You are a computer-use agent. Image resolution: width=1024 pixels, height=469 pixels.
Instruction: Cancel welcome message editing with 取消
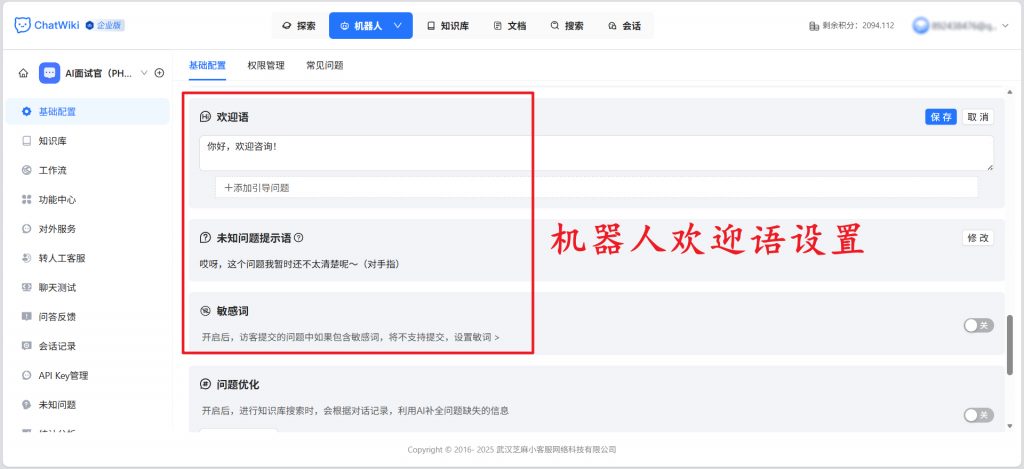978,117
